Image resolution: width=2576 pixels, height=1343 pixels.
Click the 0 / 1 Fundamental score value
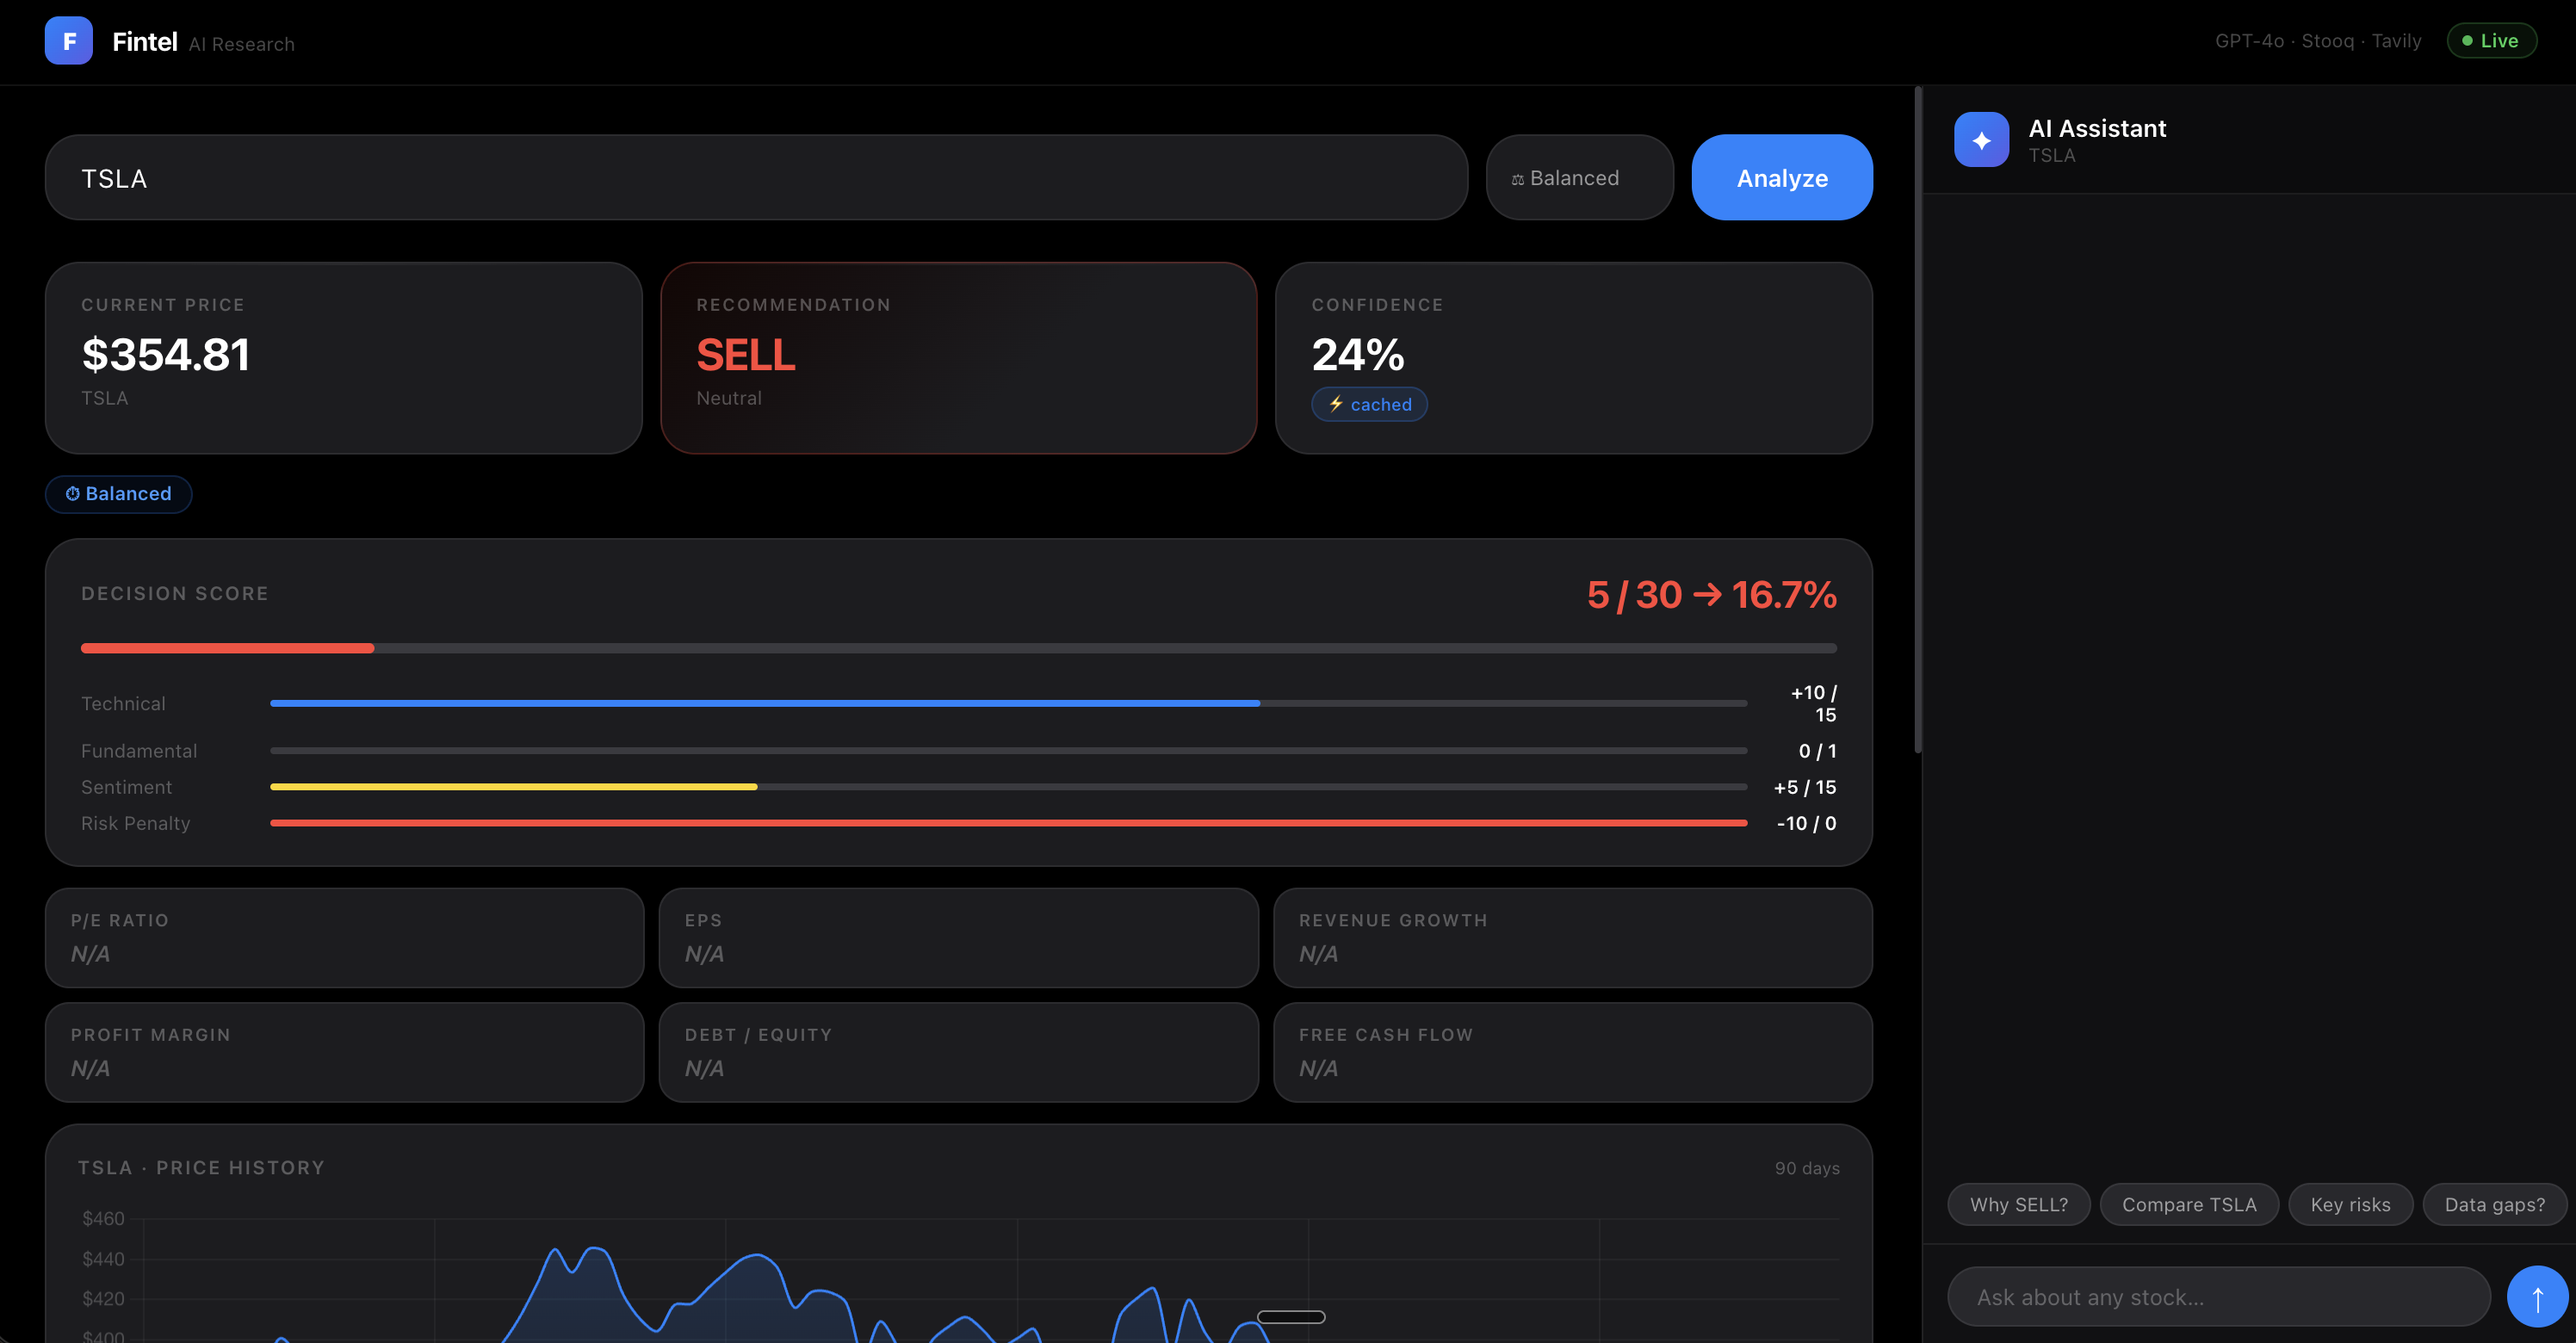click(1817, 751)
